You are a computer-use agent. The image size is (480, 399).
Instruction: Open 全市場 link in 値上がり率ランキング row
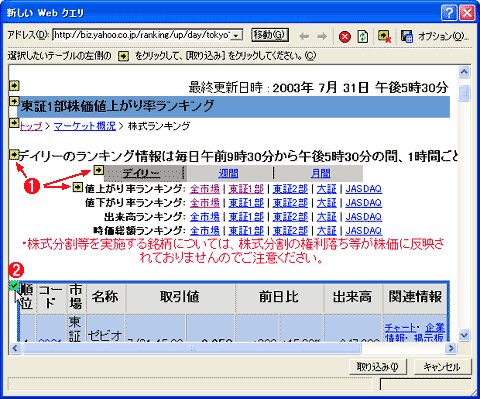[205, 189]
